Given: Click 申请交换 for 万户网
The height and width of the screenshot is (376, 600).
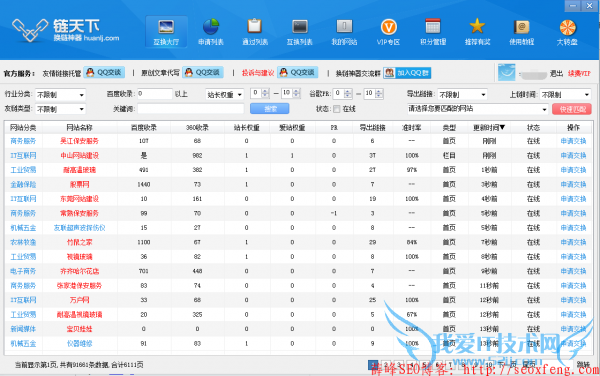Looking at the screenshot, I should [x=573, y=300].
